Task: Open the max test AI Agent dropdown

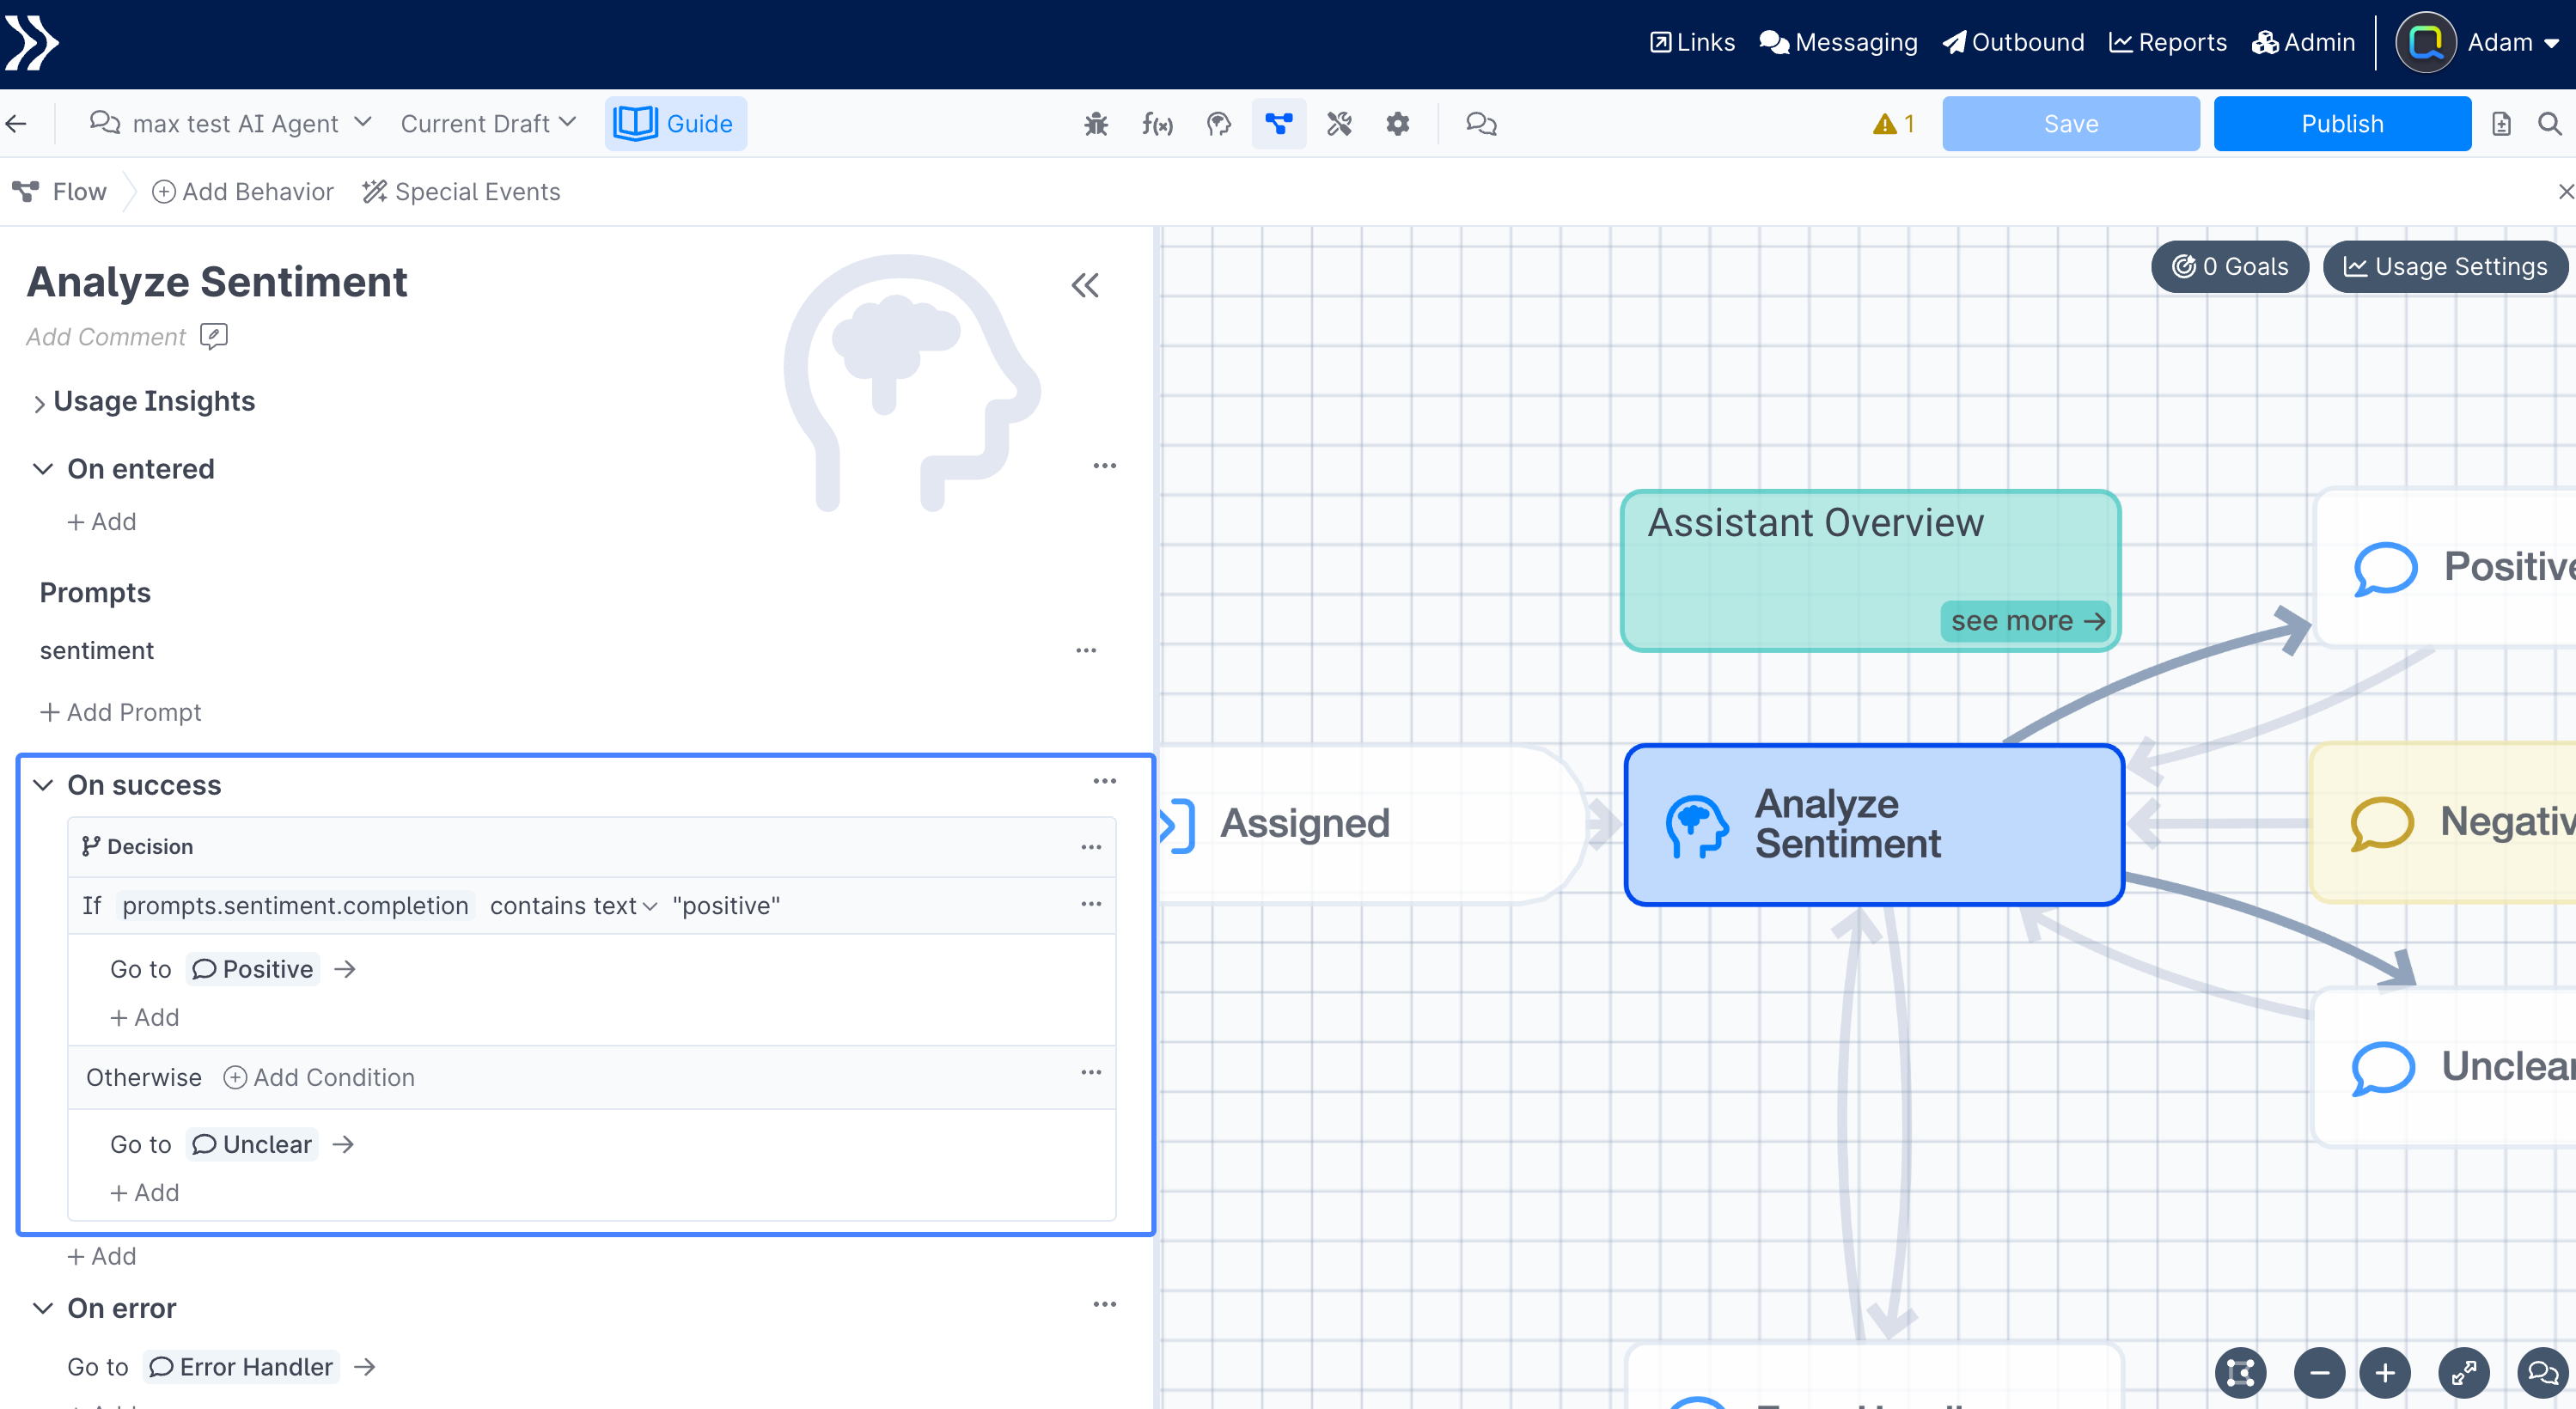Action: pos(231,124)
